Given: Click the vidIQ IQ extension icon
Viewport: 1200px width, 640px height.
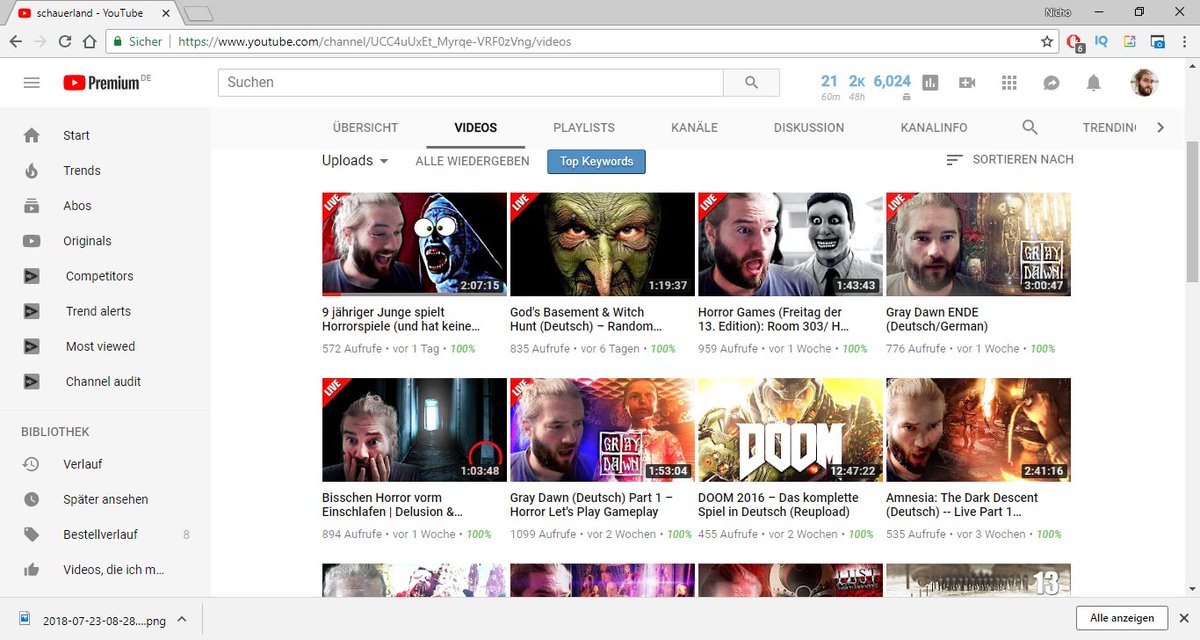Looking at the screenshot, I should [1101, 42].
